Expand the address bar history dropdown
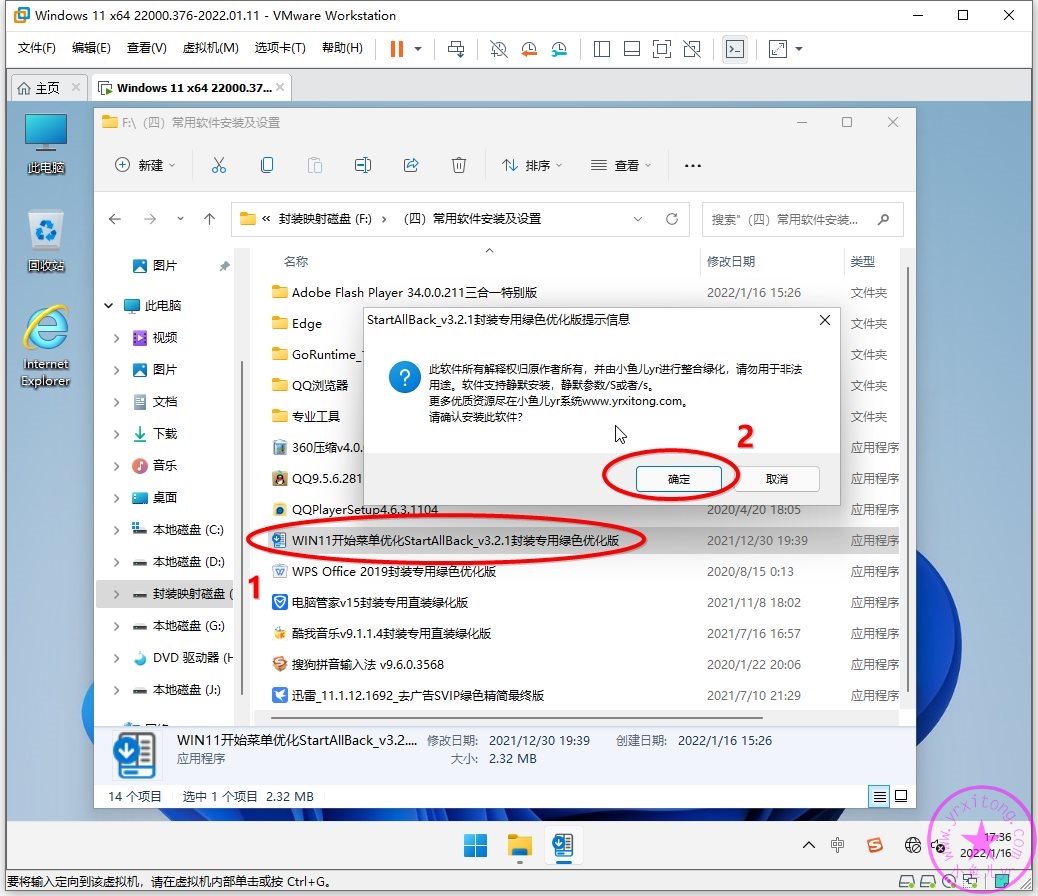Screen dimensions: 1038x896 pyautogui.click(x=637, y=219)
